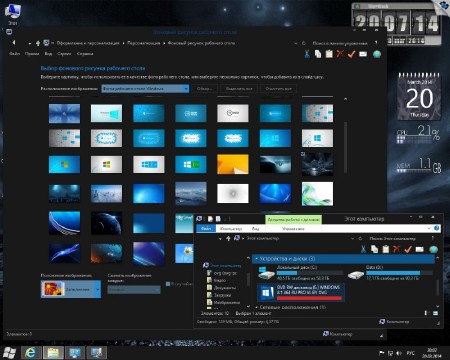Toggle checkbox on the dark mountain wallpaper thumbnail

tap(303, 154)
